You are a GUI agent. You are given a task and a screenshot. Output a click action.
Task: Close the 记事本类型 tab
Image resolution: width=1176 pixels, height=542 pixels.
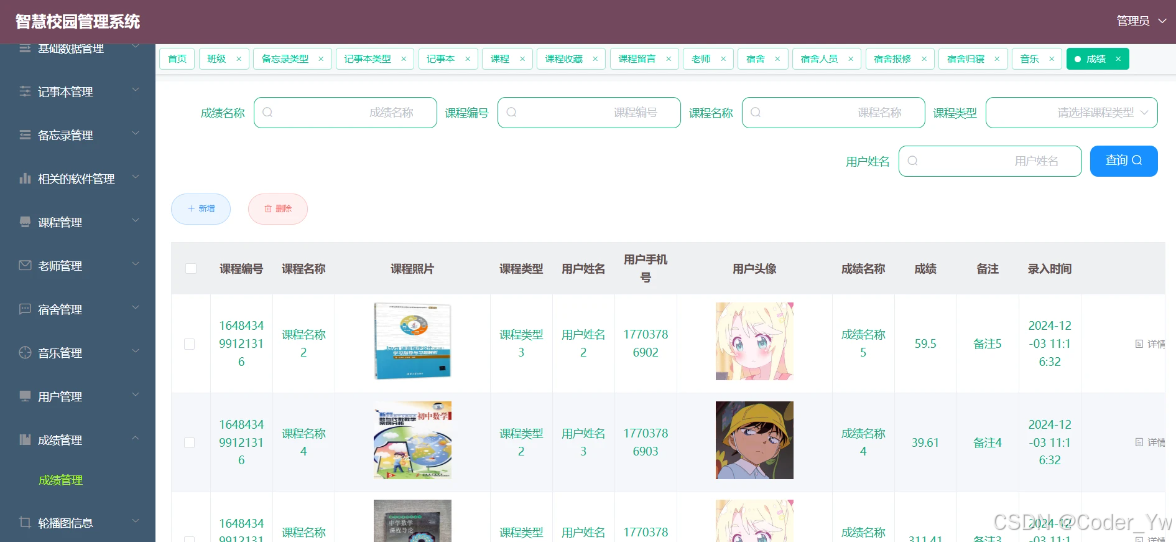[404, 59]
